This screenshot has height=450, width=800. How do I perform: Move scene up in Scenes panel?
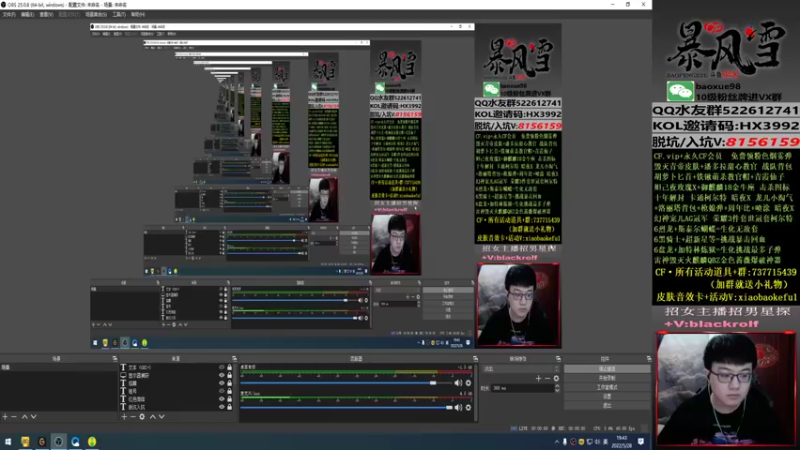[24, 417]
